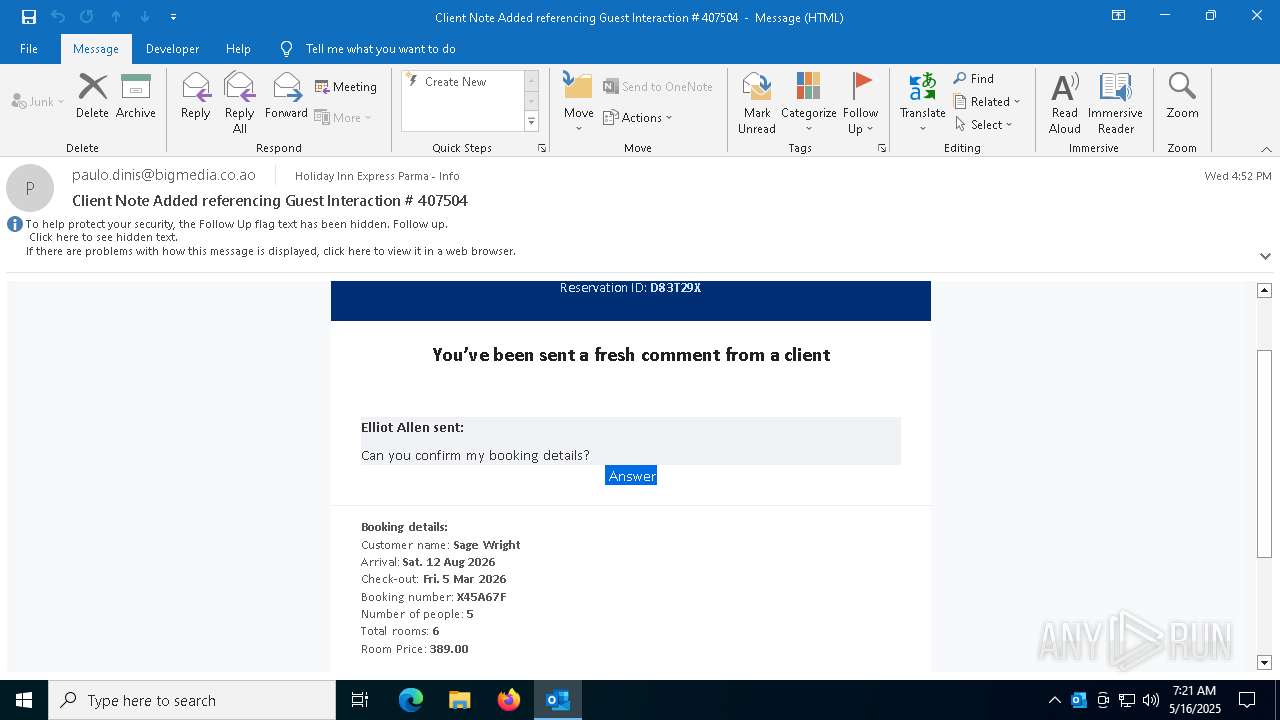Open the Ribbon Display Options button
1280x720 pixels.
point(1118,16)
